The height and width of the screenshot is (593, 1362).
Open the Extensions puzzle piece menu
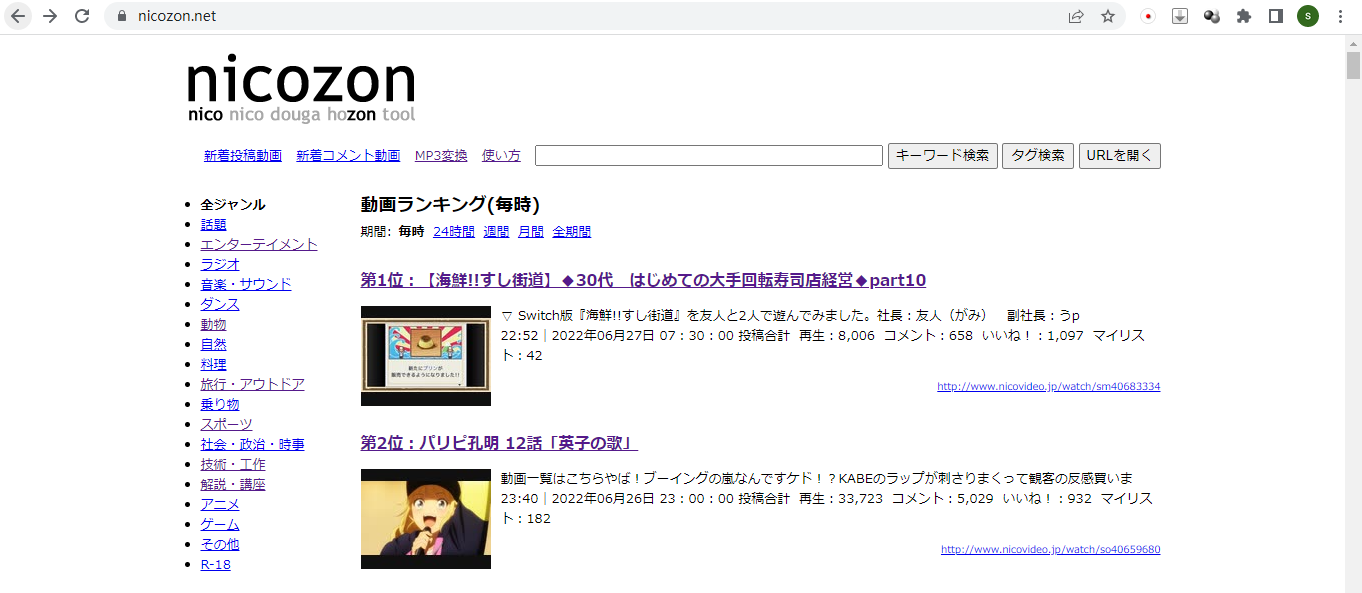pyautogui.click(x=1244, y=16)
